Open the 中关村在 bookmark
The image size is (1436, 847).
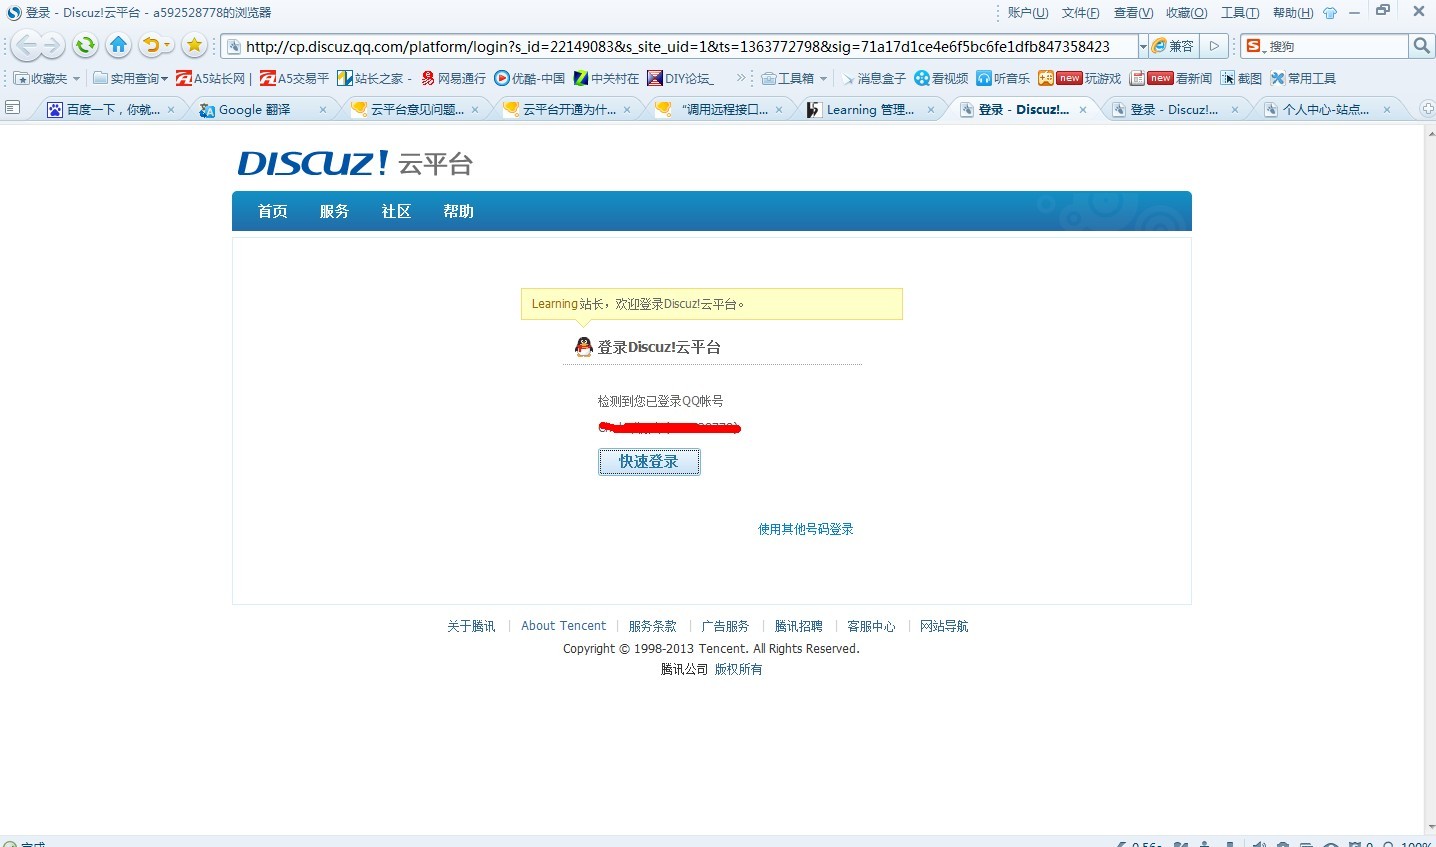click(606, 78)
